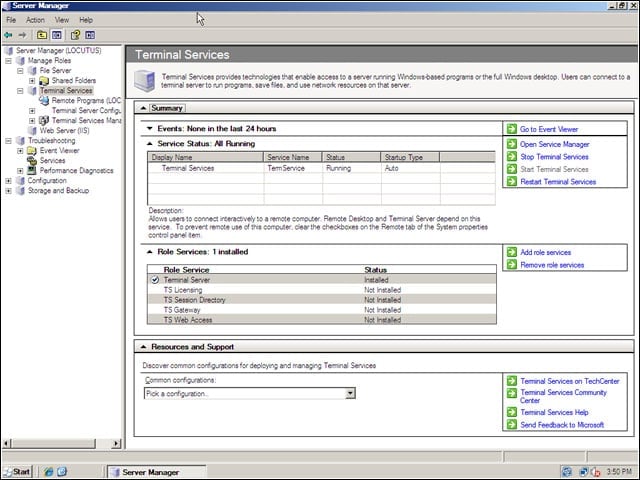Image resolution: width=640 pixels, height=480 pixels.
Task: Click the Server Manager taskbar button
Action: tap(157, 472)
